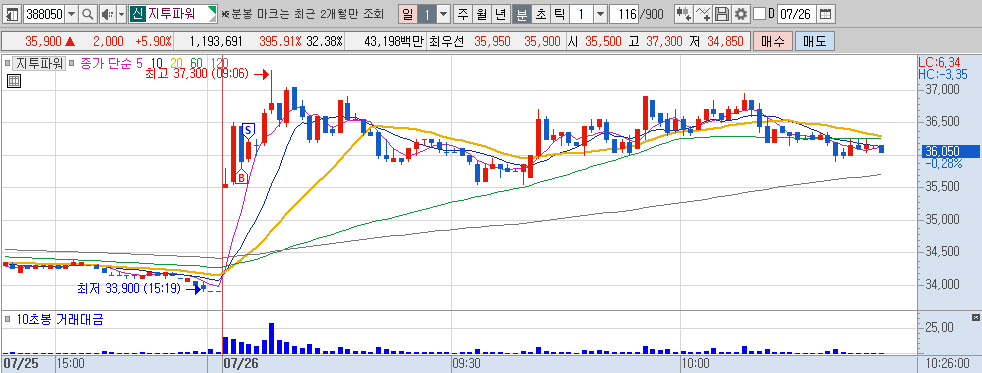This screenshot has height=373, width=982.
Task: Click the 10초봉 거래대금 volume panel label
Action: (x=59, y=319)
